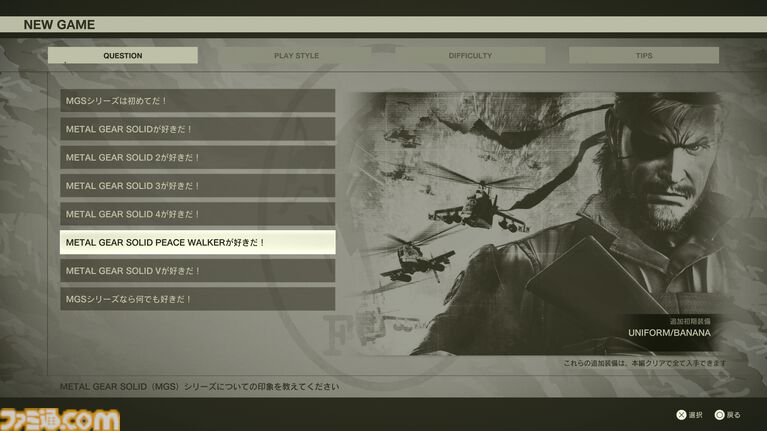Screen dimensions: 767x431
Task: Switch to the QUESTION tab
Action: click(x=123, y=55)
